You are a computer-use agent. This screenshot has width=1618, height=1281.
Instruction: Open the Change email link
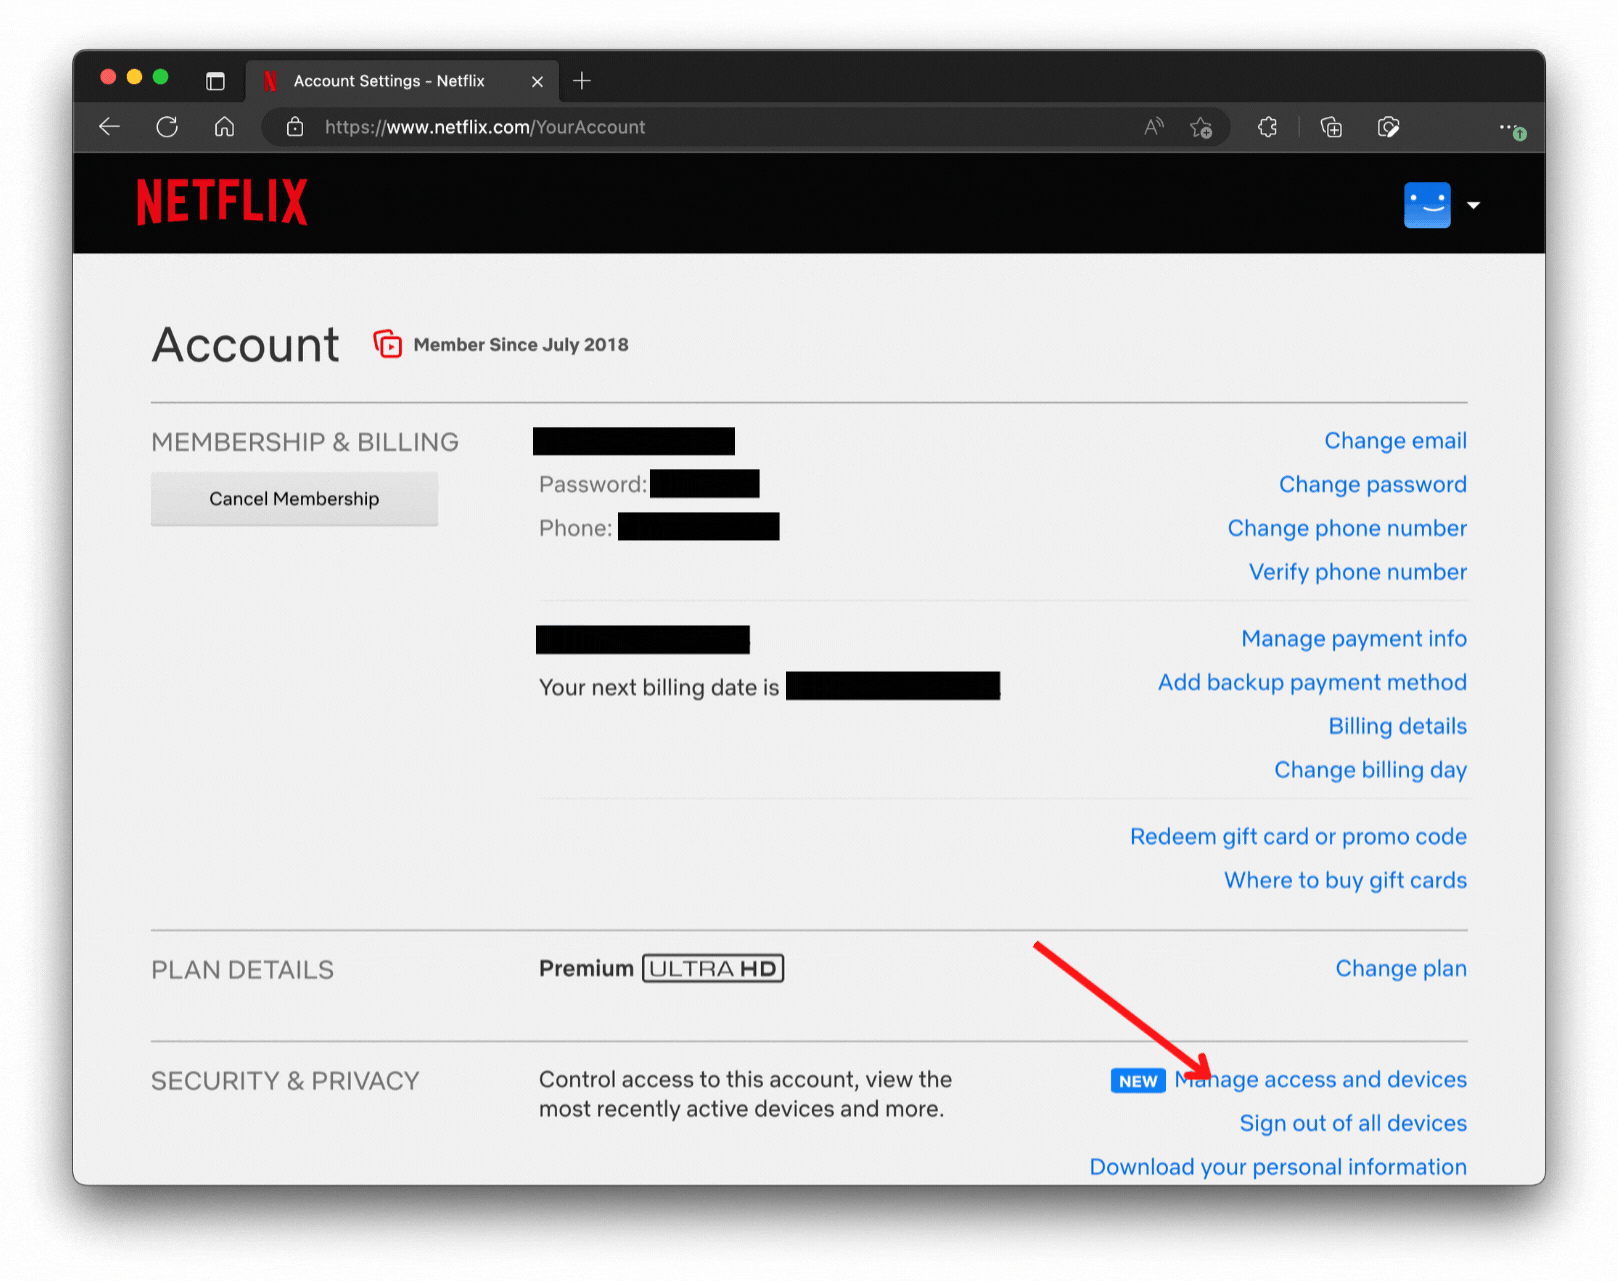click(1395, 441)
